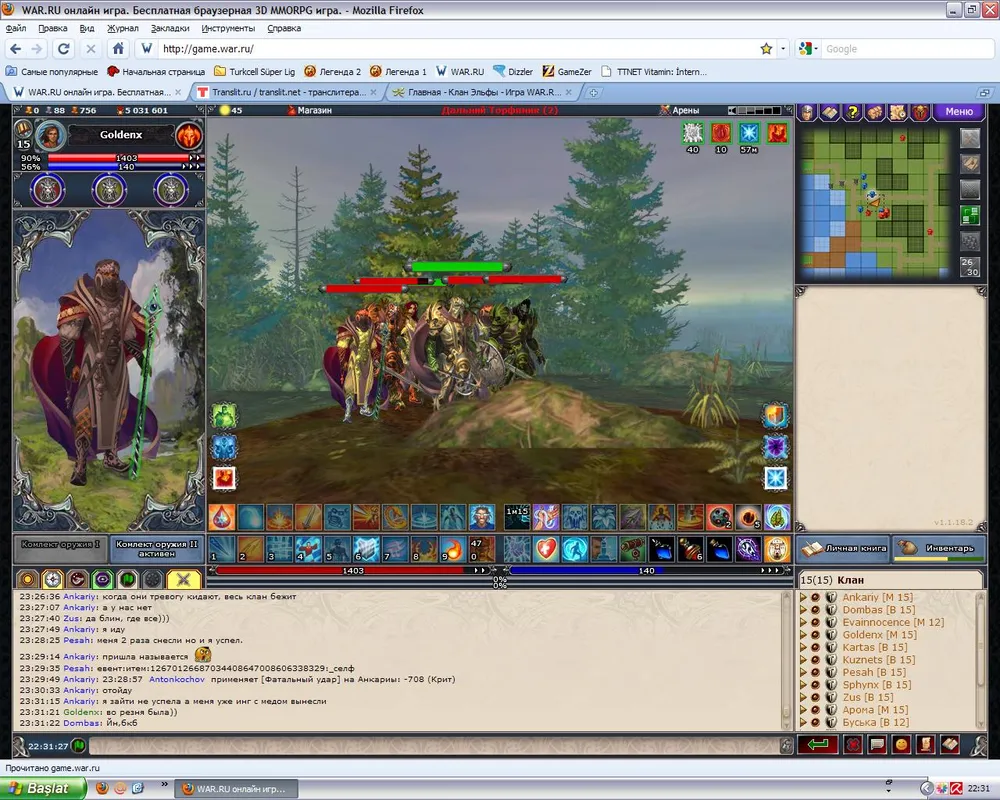This screenshot has width=1000, height=800.
Task: Use the red heart skill icon
Action: [x=546, y=548]
